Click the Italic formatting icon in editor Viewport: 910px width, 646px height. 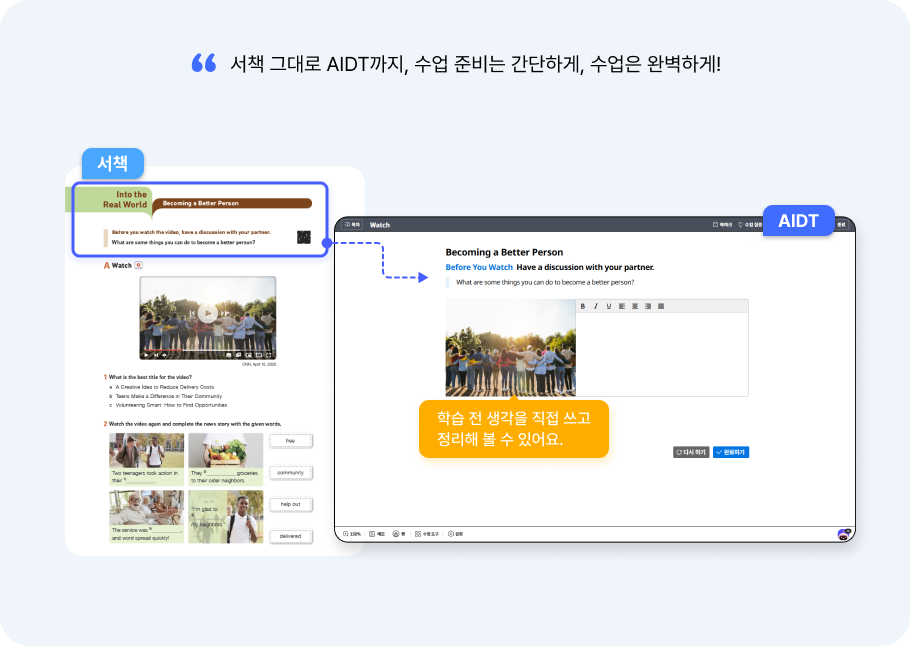click(595, 306)
